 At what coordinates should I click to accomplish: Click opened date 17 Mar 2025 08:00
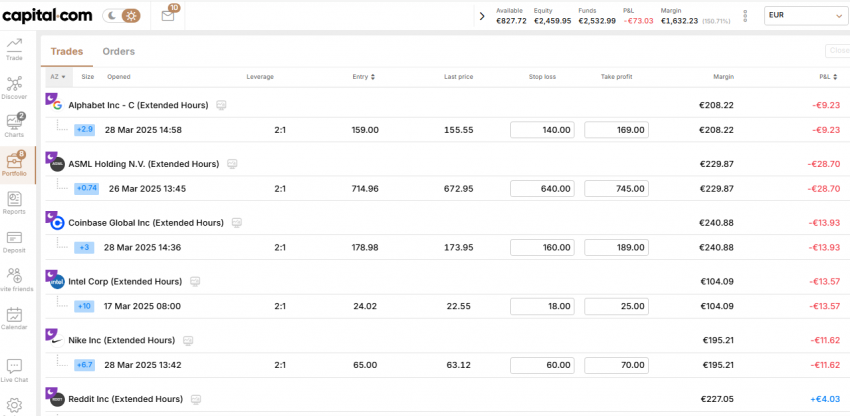click(143, 306)
